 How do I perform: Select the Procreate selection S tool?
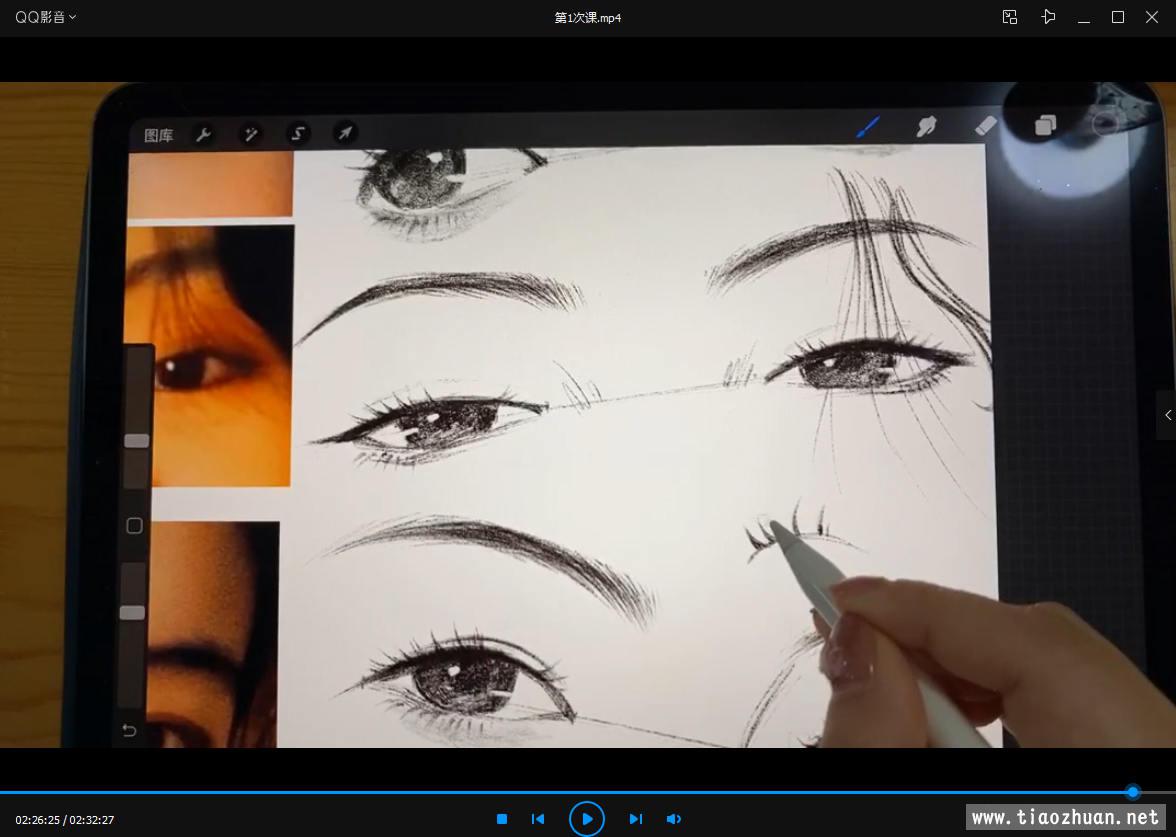coord(298,134)
